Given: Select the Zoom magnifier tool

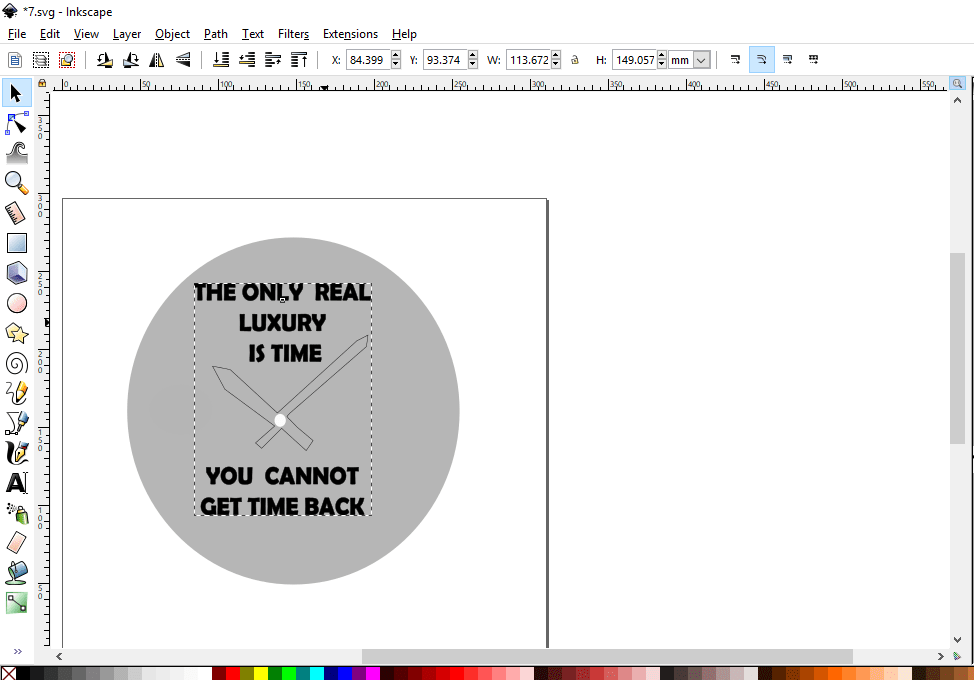Looking at the screenshot, I should [x=17, y=183].
